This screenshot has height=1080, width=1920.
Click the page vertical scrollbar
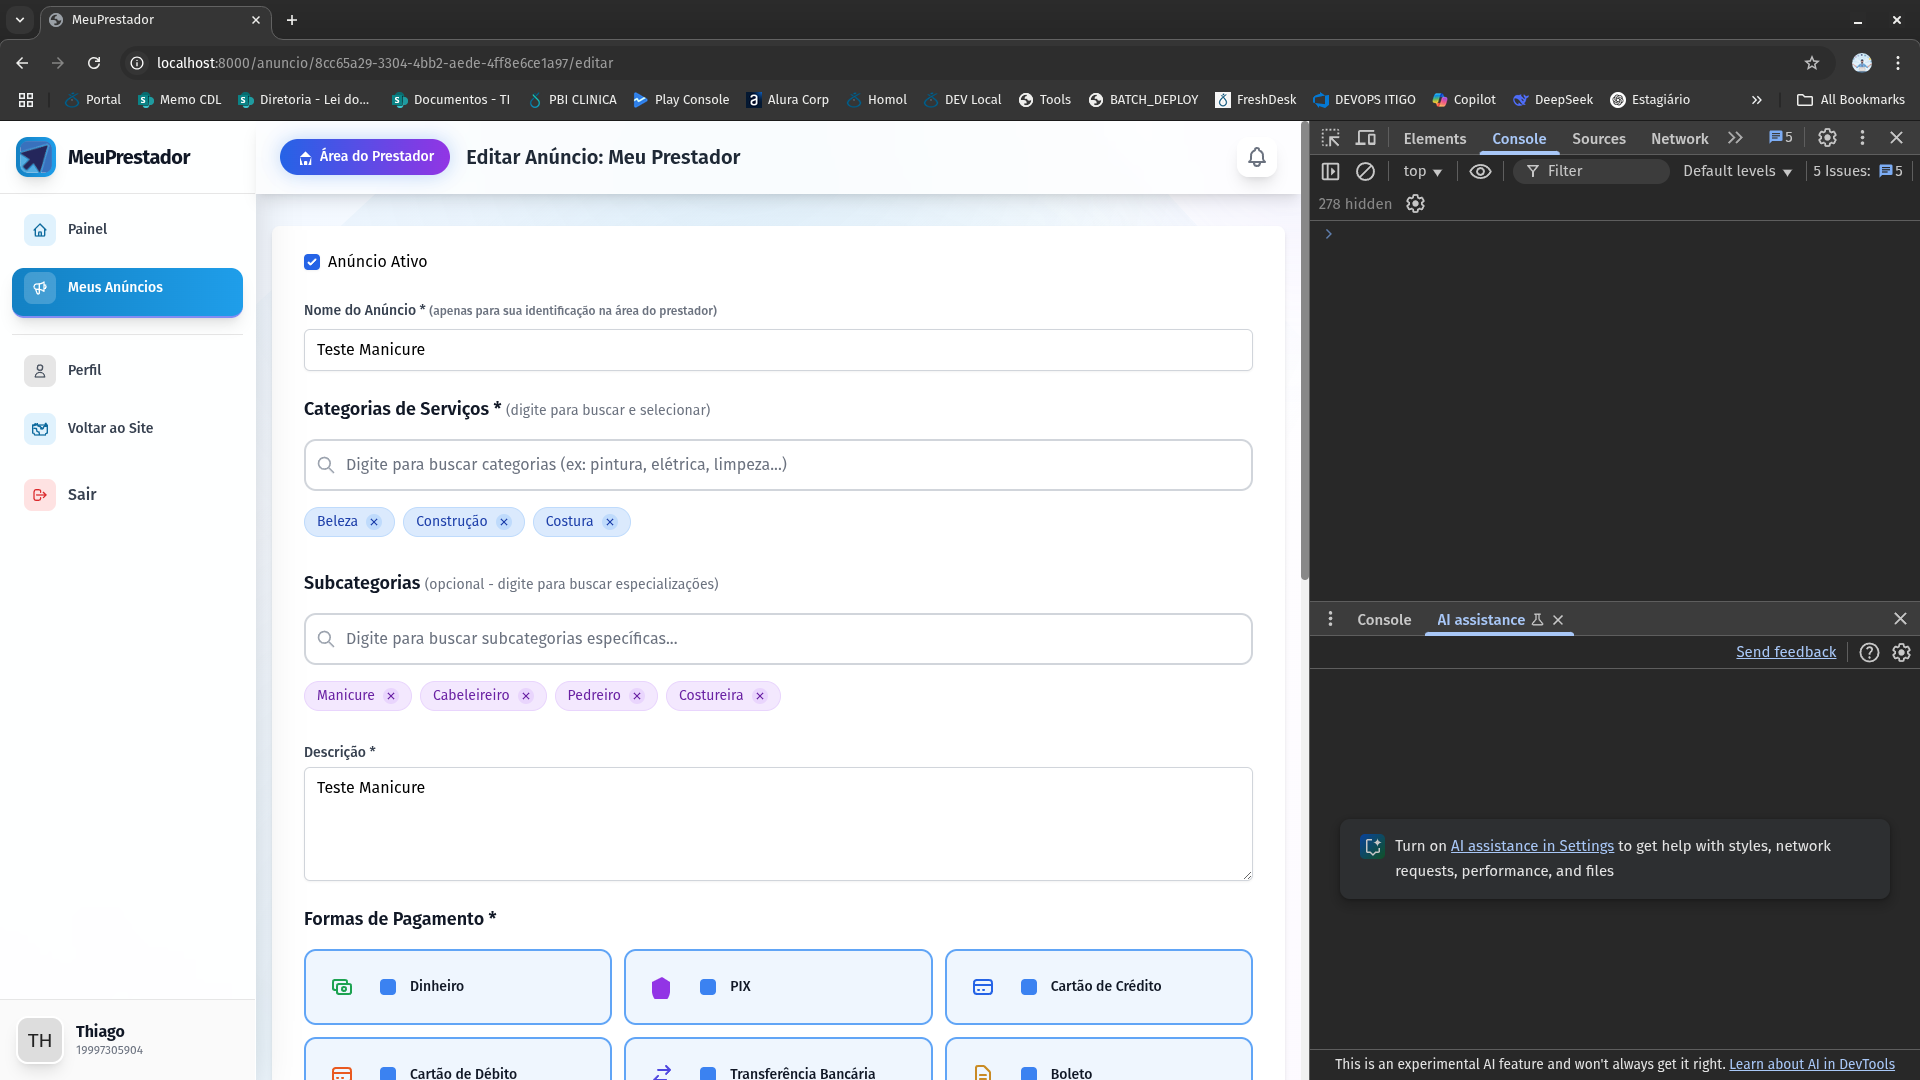tap(1304, 350)
